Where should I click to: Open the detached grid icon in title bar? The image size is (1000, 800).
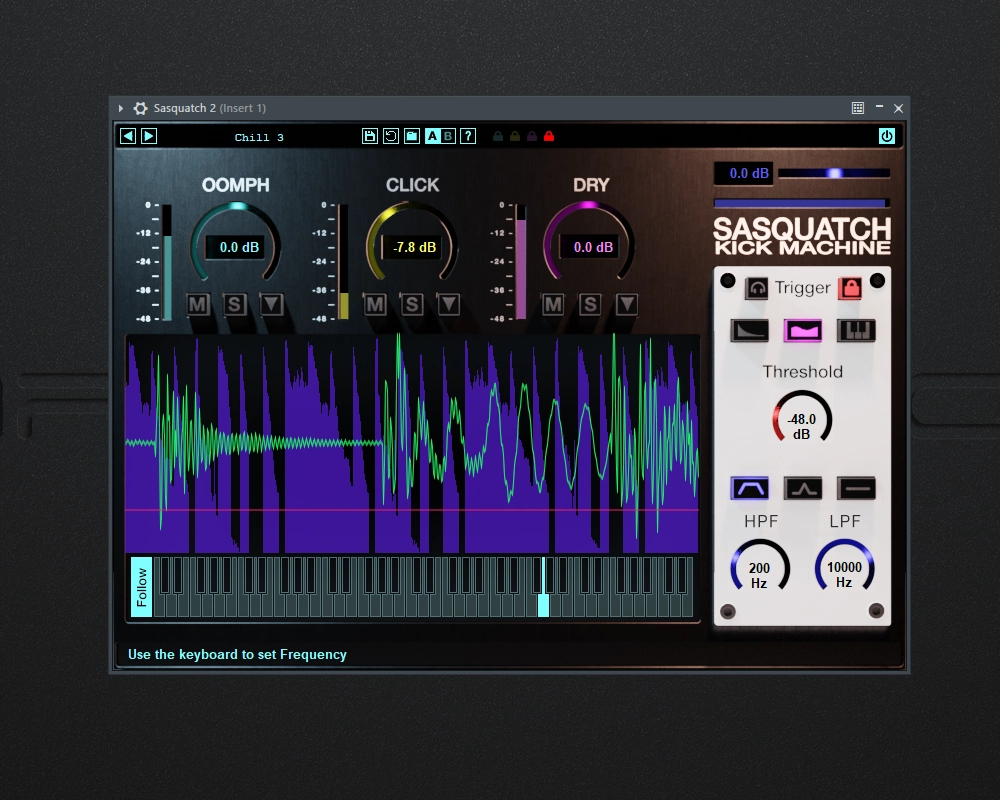tap(858, 108)
